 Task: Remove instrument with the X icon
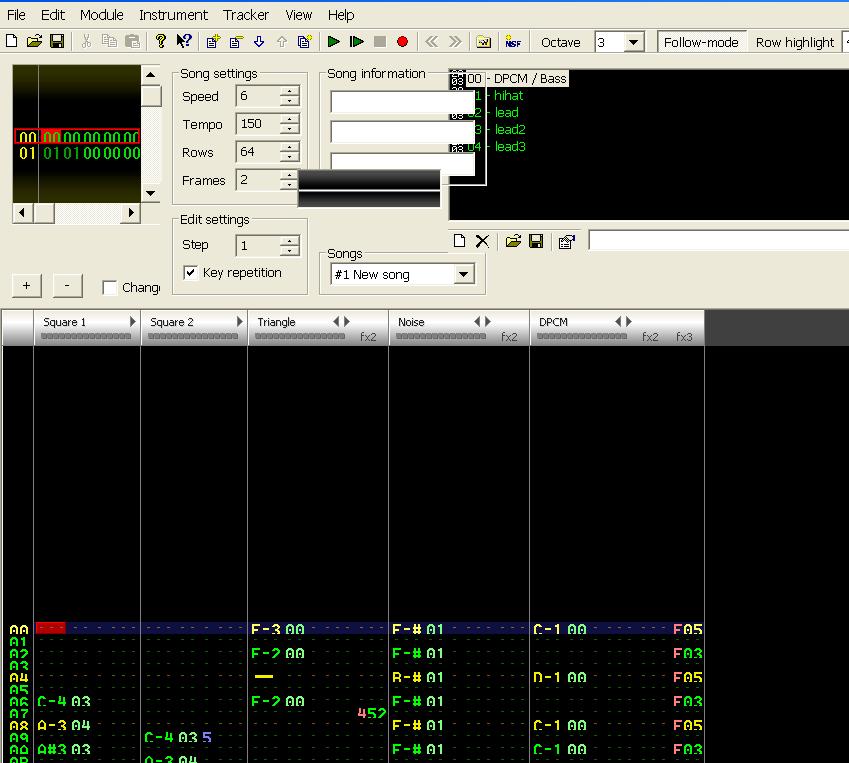482,241
